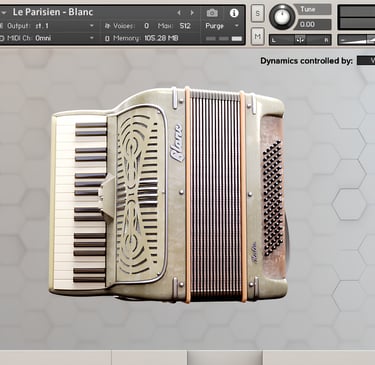Mute the instrument with the M button
Viewport: 375px width, 365px height.
258,36
